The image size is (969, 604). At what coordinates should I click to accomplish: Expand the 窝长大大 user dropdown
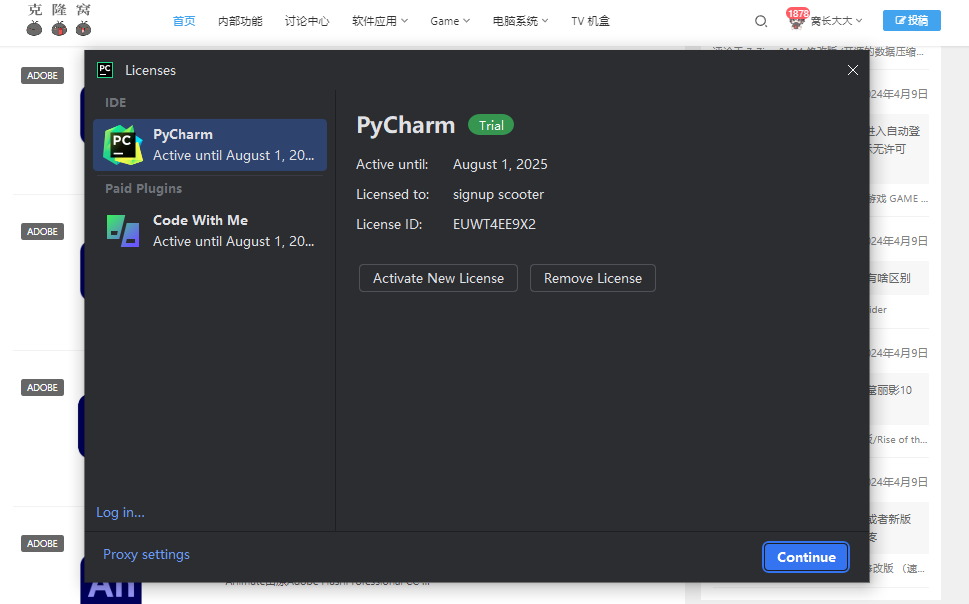point(836,21)
